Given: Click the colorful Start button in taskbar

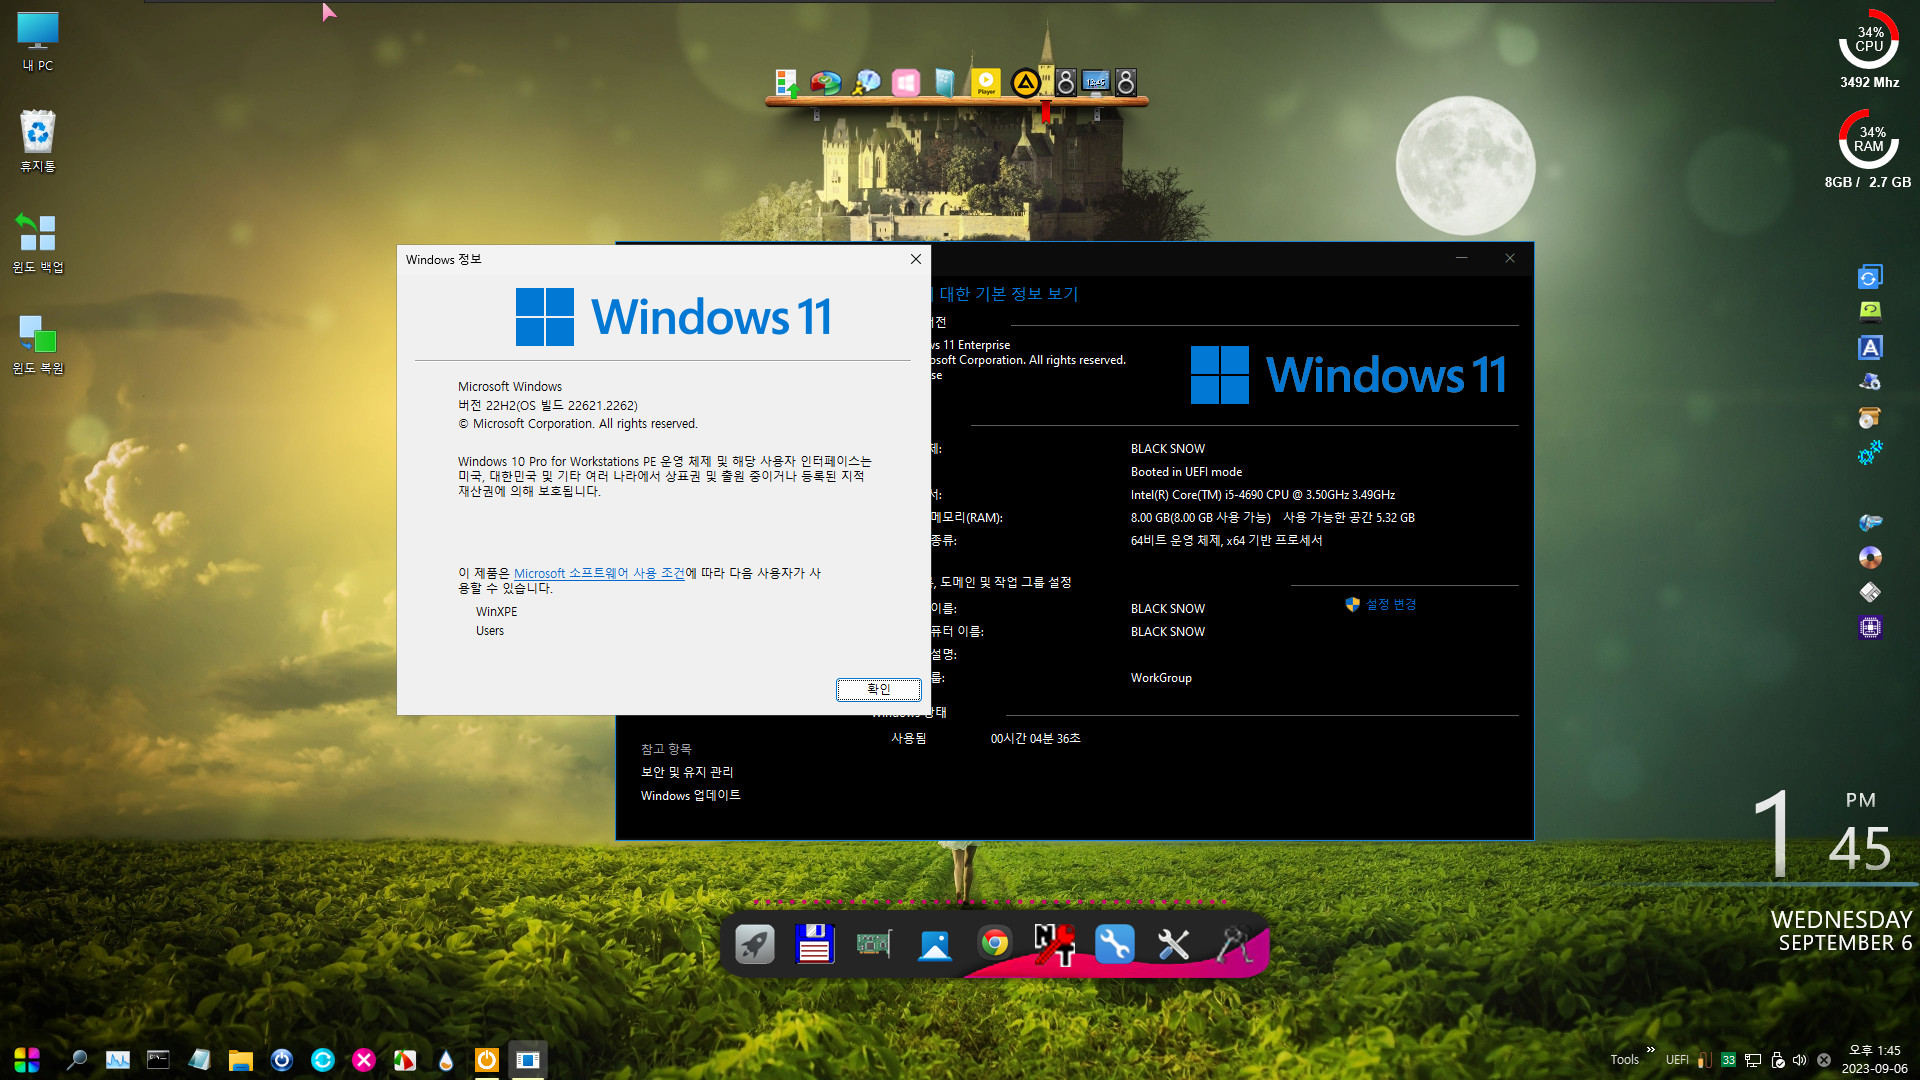Looking at the screenshot, I should click(27, 1059).
